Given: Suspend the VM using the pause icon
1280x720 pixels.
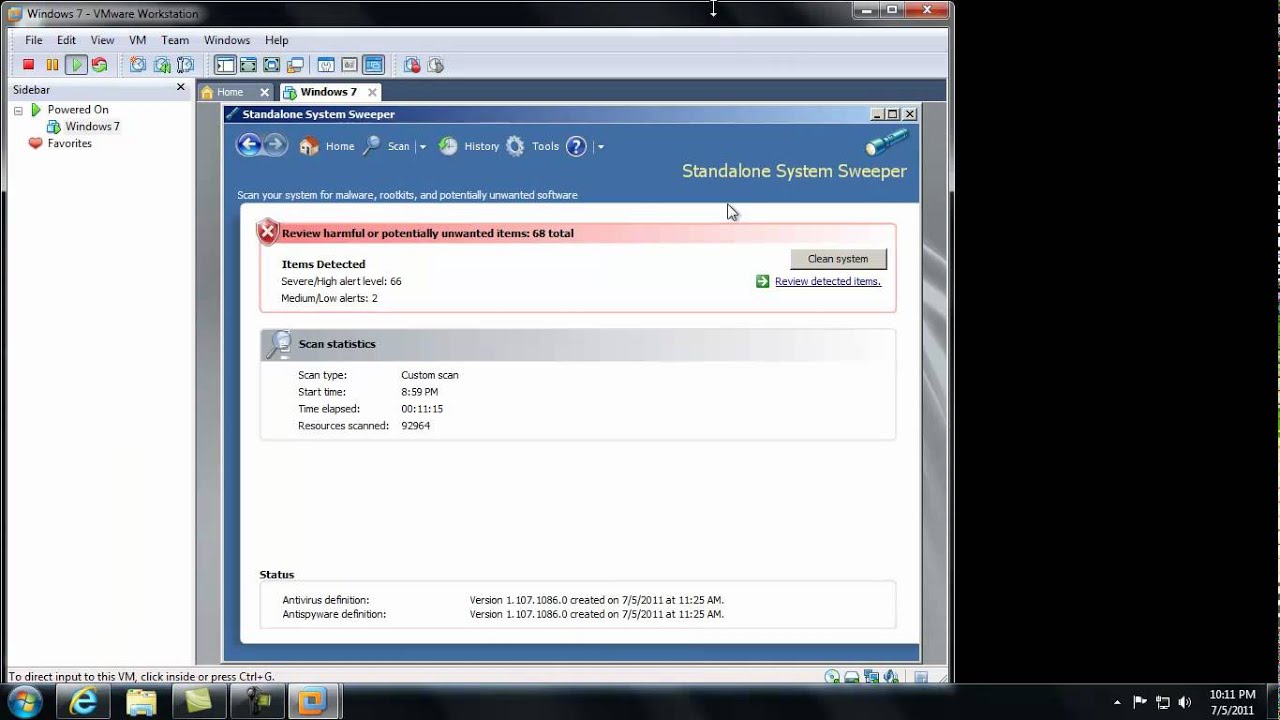Looking at the screenshot, I should (x=53, y=65).
